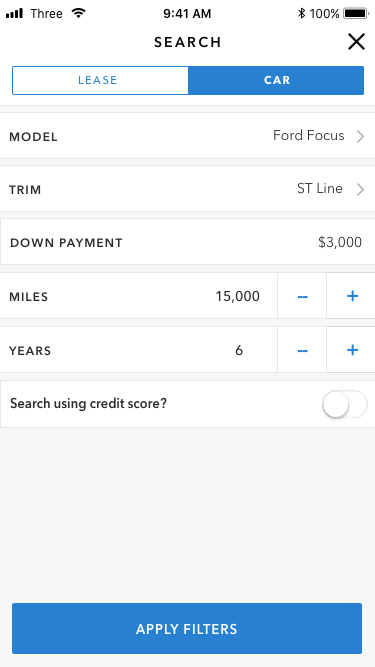Toggle the credit score search switch
The height and width of the screenshot is (667, 375).
[344, 404]
